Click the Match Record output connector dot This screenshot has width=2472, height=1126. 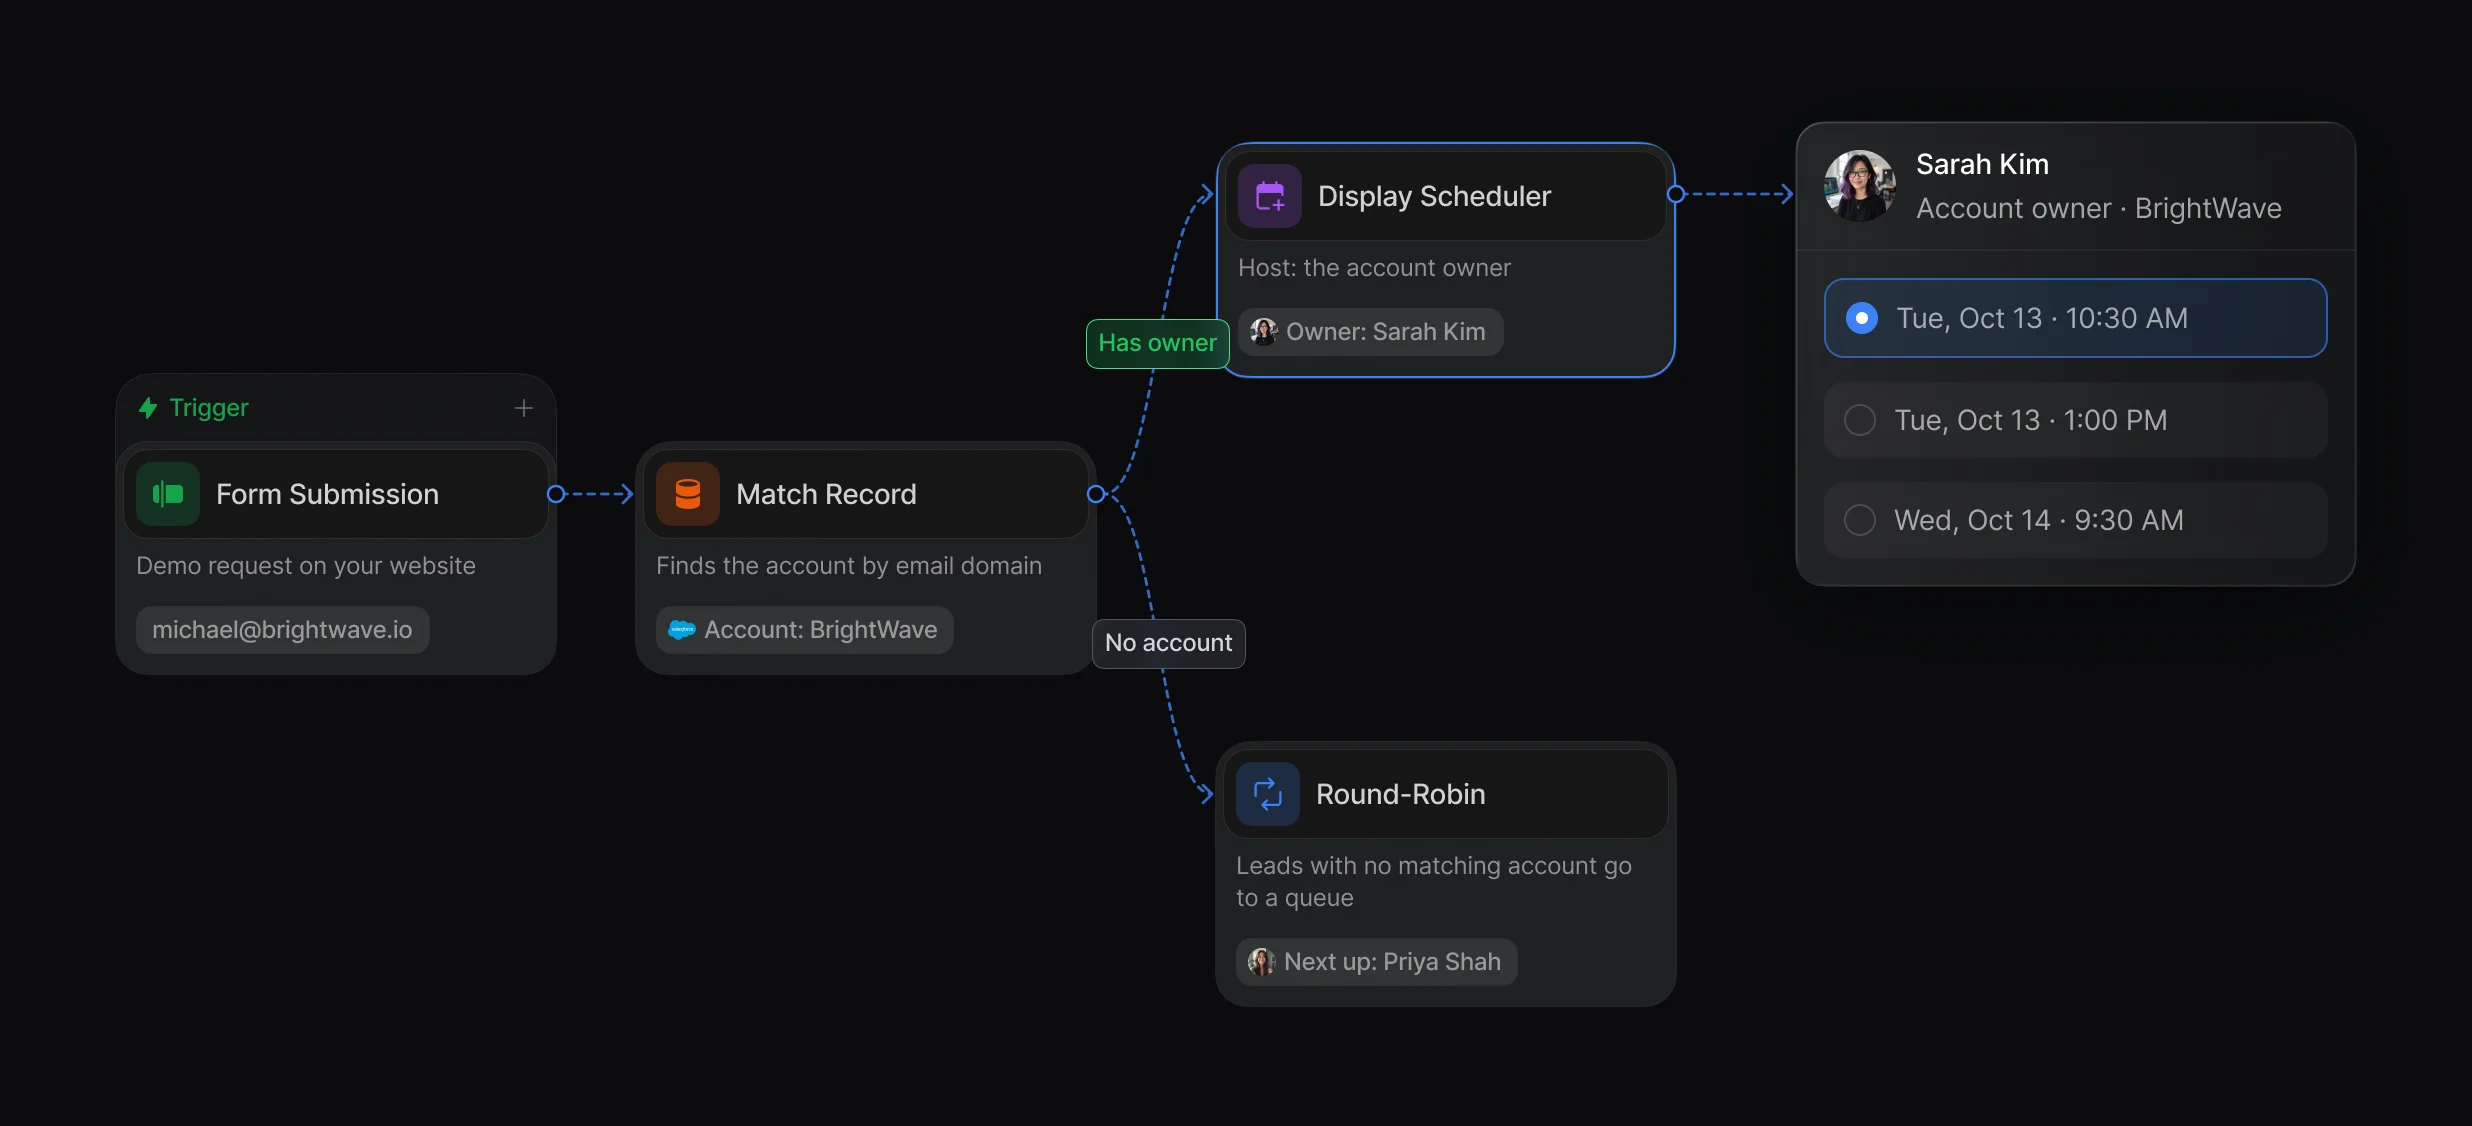(1096, 494)
